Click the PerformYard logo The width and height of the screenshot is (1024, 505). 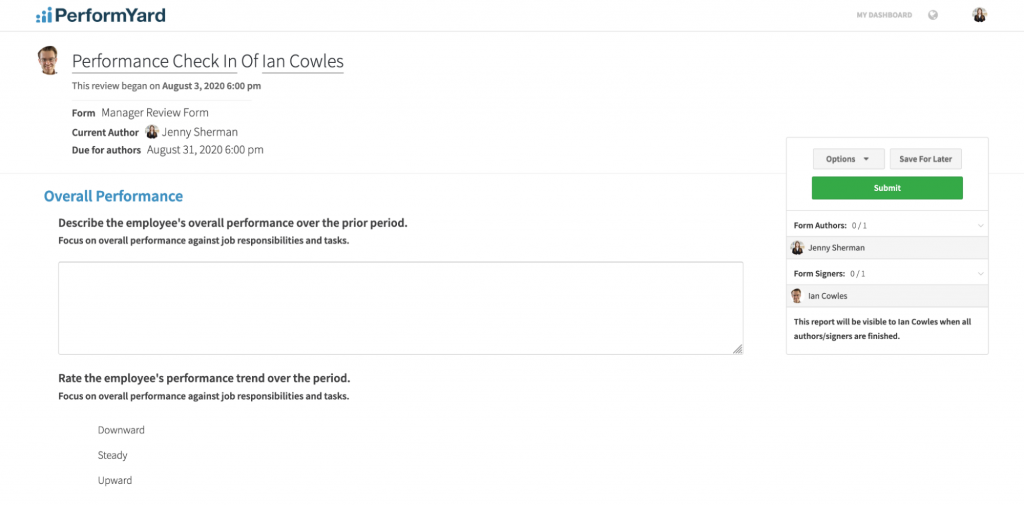click(101, 15)
